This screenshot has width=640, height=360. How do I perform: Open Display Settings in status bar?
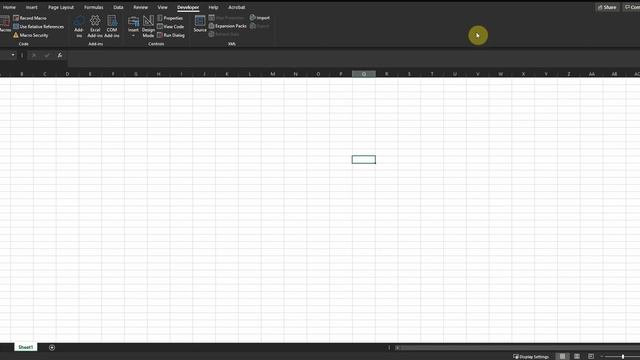pos(531,356)
